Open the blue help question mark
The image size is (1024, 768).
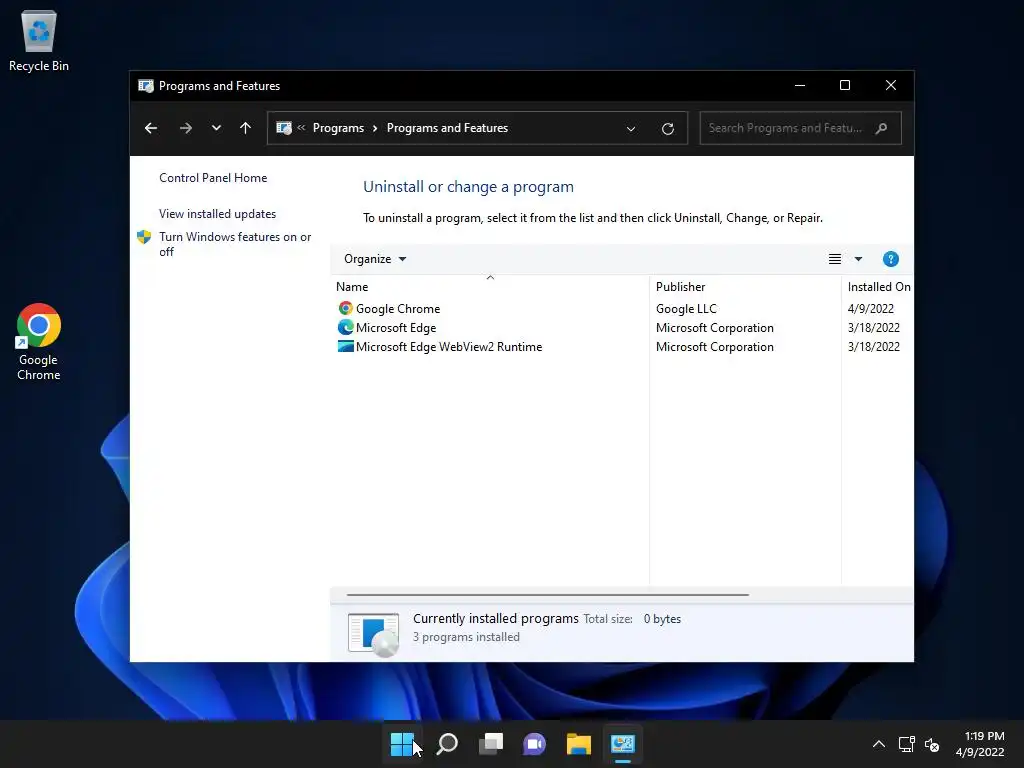(890, 259)
